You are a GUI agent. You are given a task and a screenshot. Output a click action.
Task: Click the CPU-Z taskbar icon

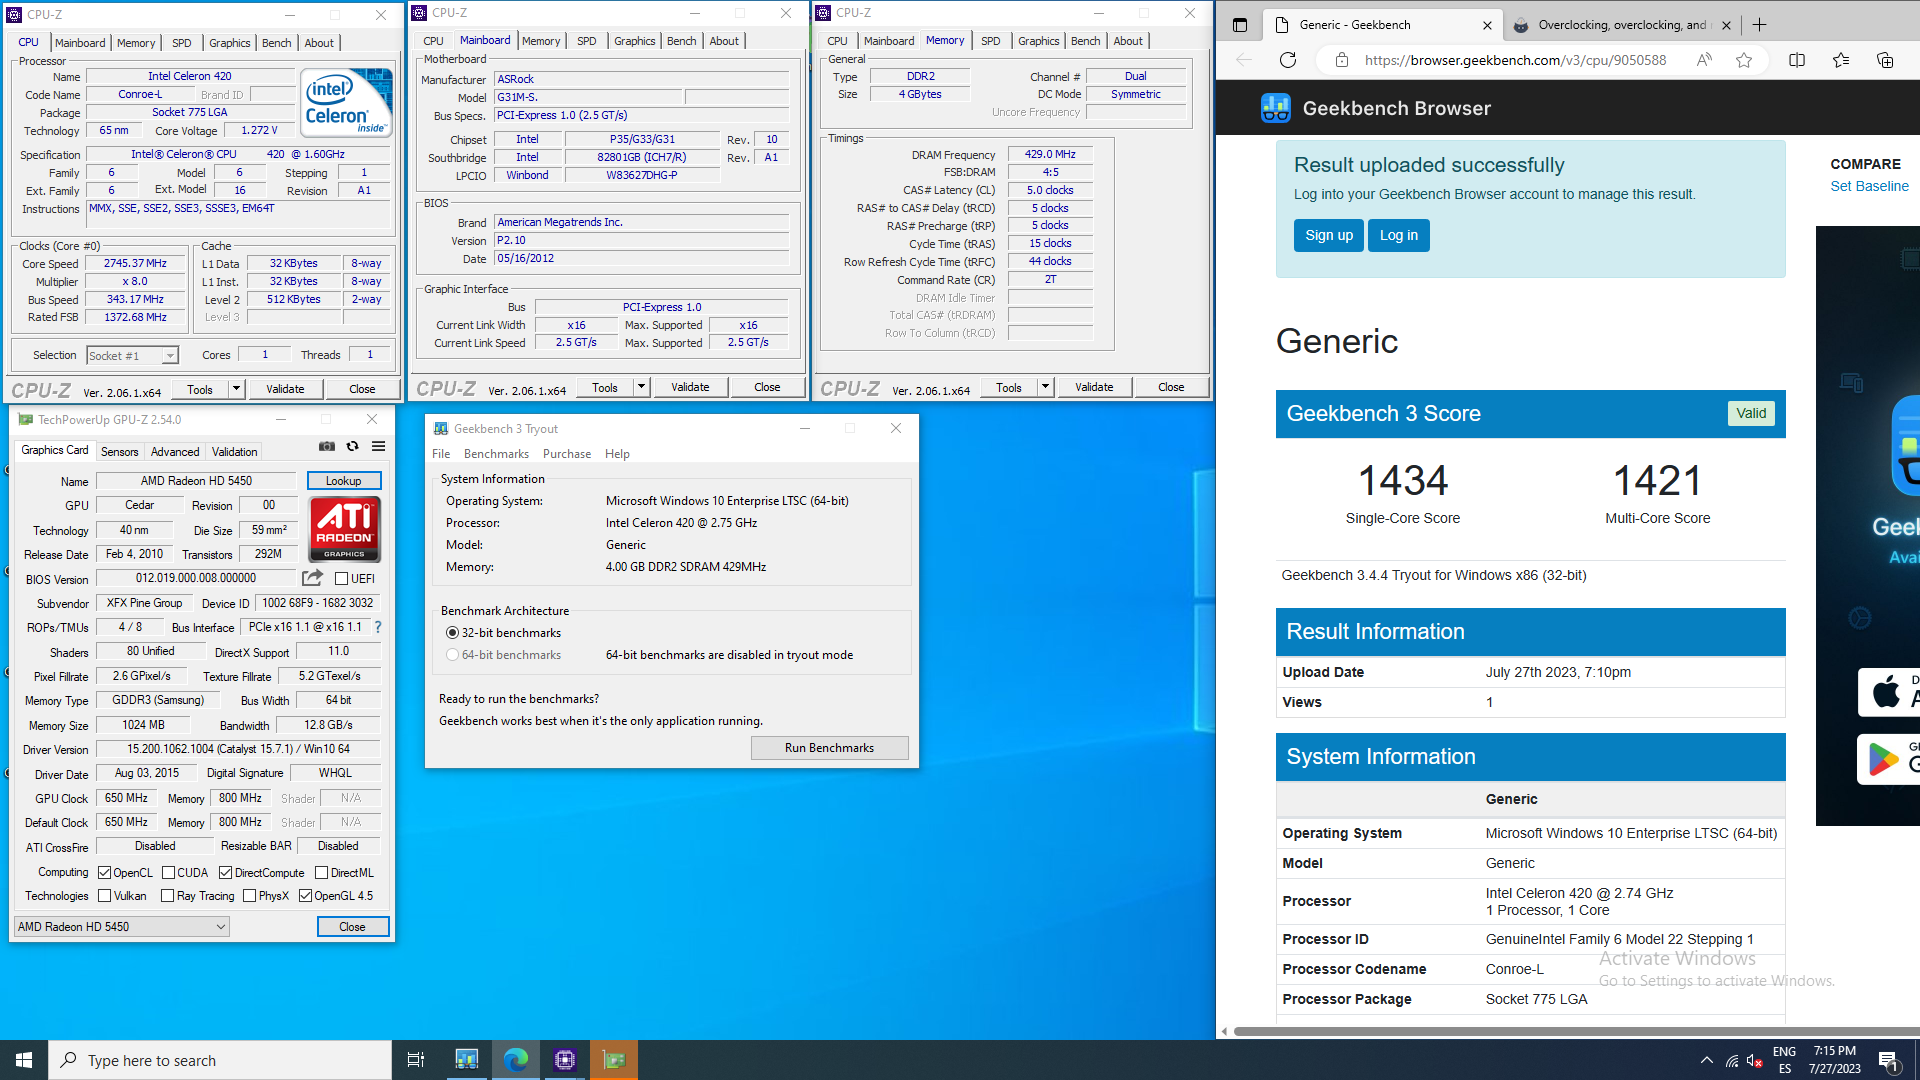565,1060
